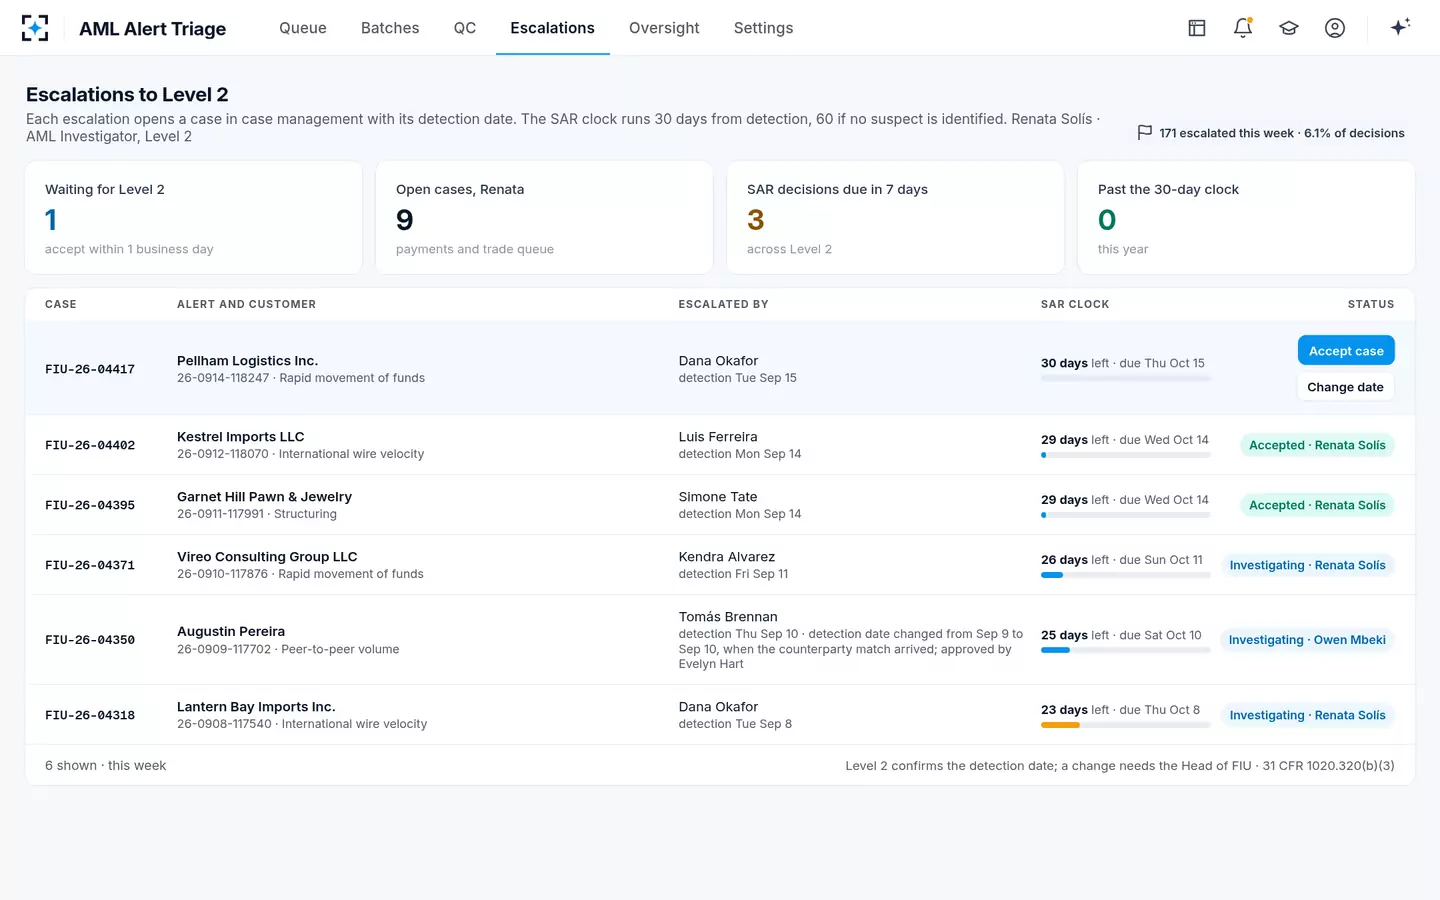1440x900 pixels.
Task: Click the flag icon beside escalated count
Action: 1145,133
